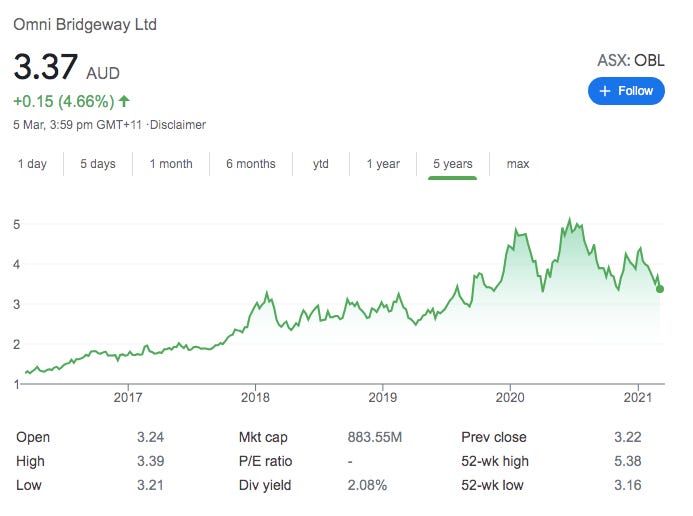
Task: Click the Mkt cap value 883.55M
Action: coord(375,437)
